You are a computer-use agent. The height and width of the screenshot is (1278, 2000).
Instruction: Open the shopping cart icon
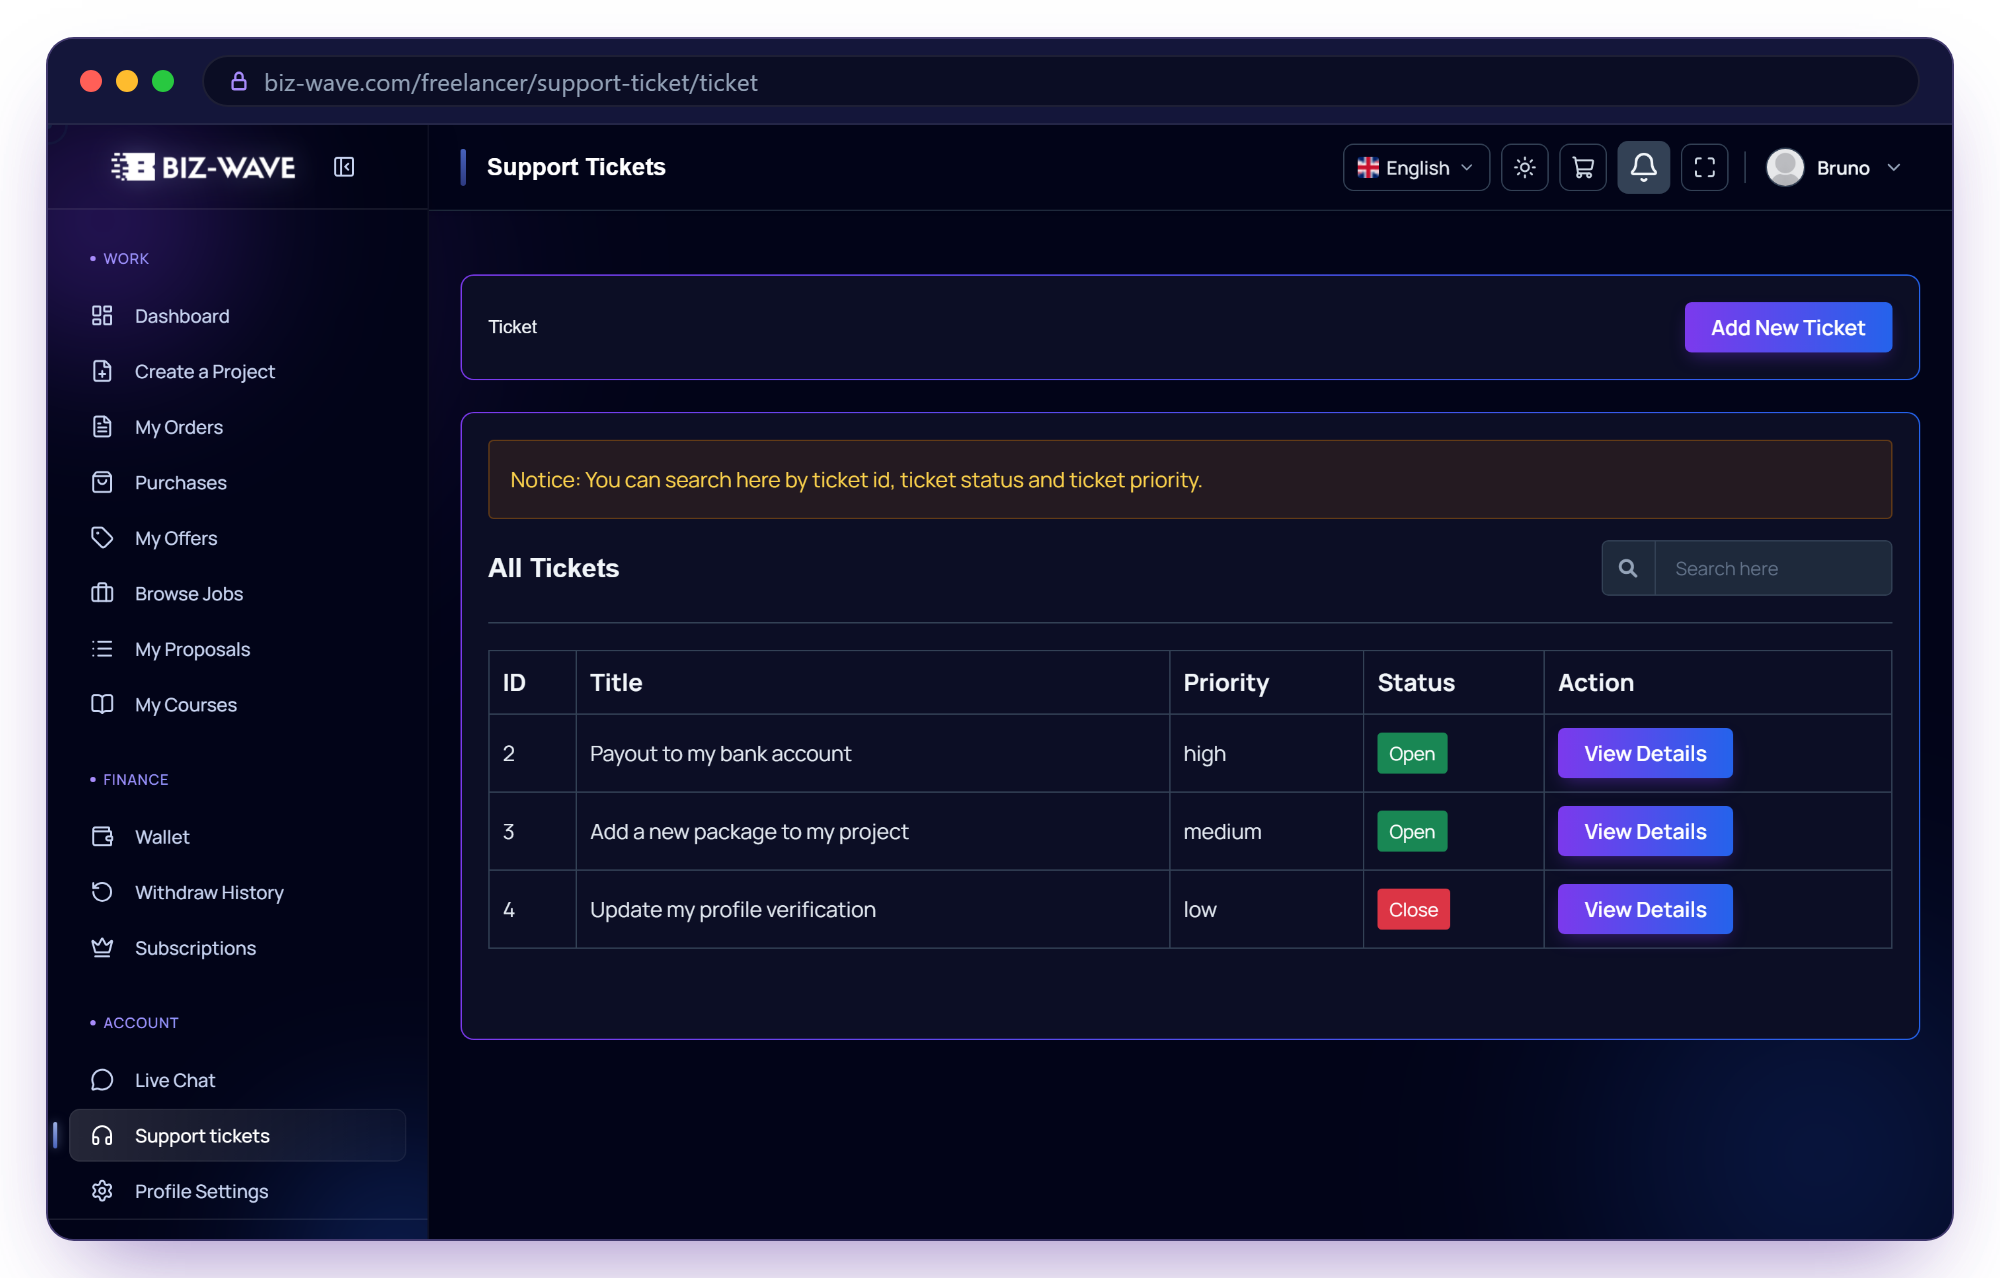[x=1583, y=167]
